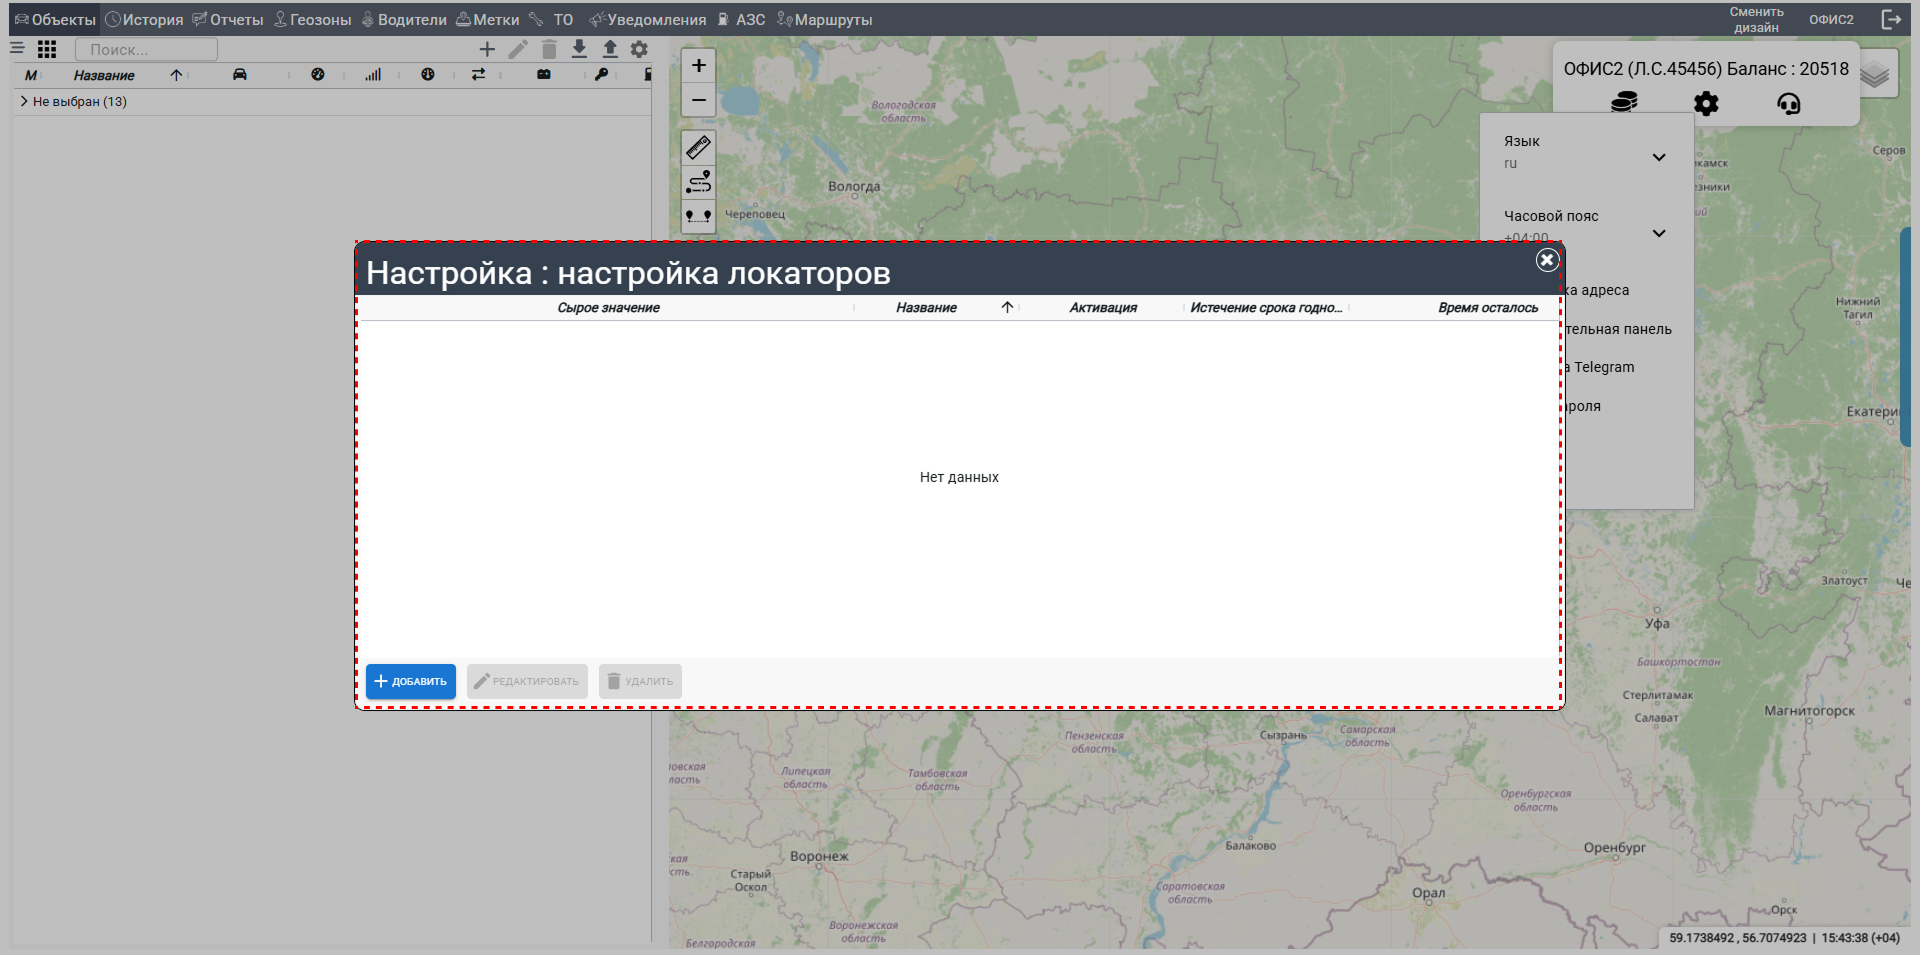Toggle the hamburger menu in objects panel
1920x955 pixels.
point(17,48)
